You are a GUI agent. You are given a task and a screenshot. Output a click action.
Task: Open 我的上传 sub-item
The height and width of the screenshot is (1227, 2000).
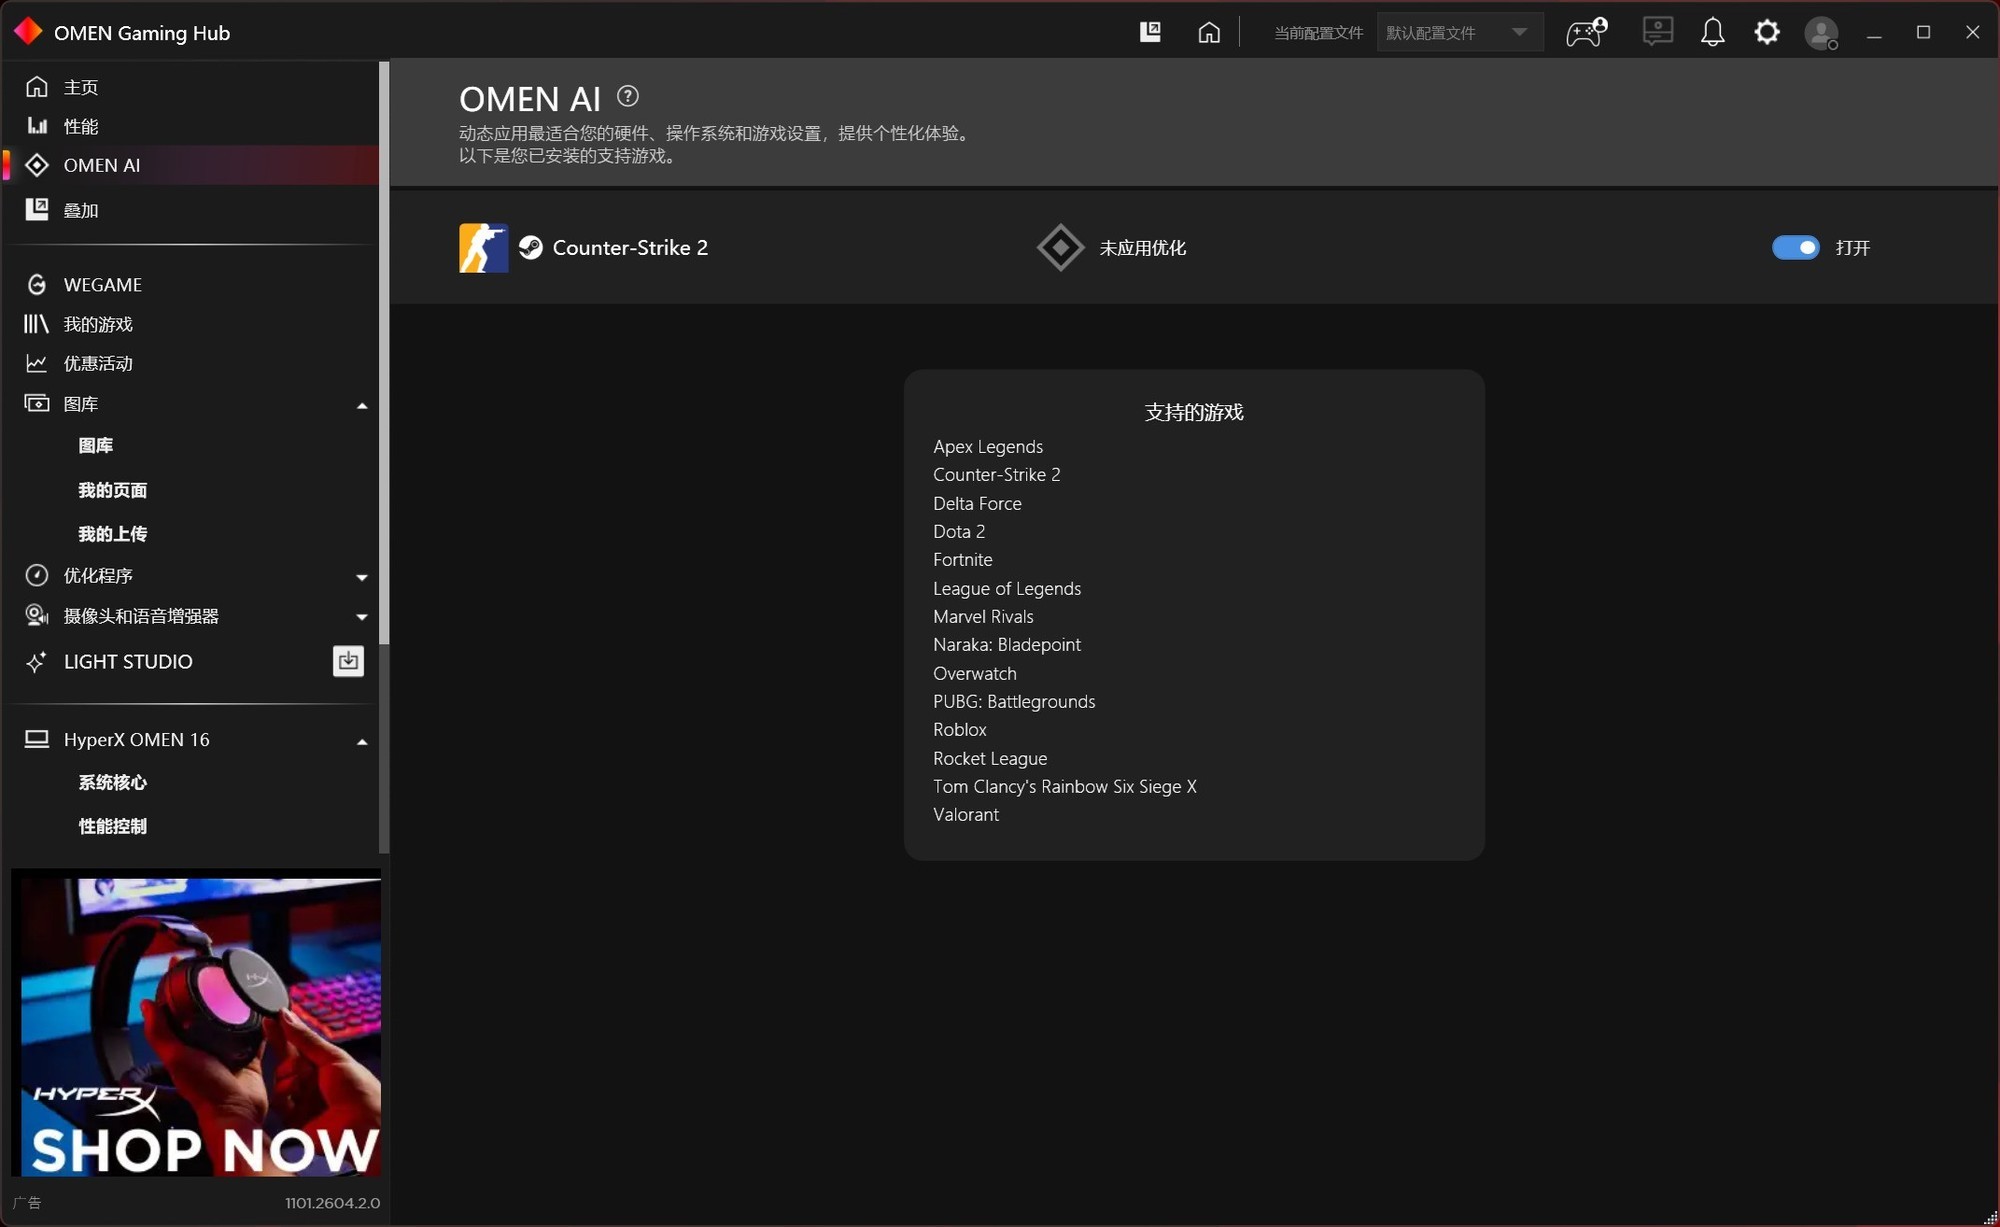tap(113, 534)
